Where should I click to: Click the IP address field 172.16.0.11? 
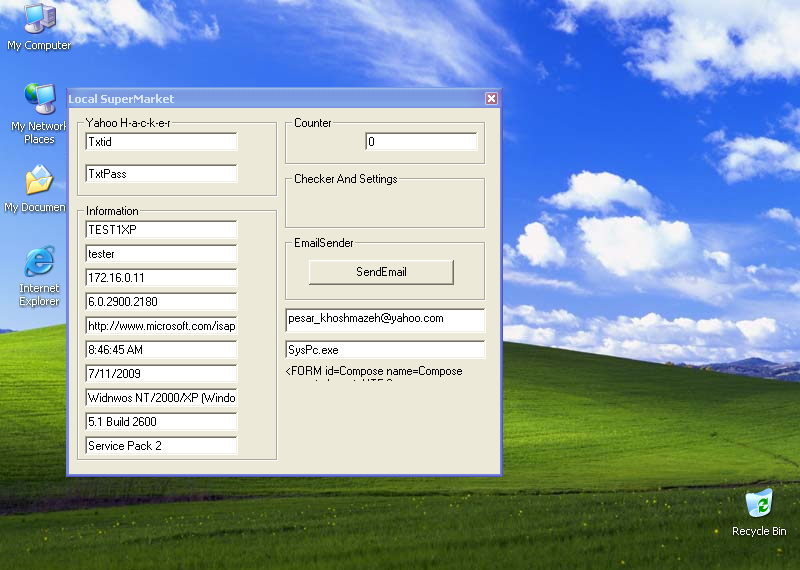click(161, 278)
